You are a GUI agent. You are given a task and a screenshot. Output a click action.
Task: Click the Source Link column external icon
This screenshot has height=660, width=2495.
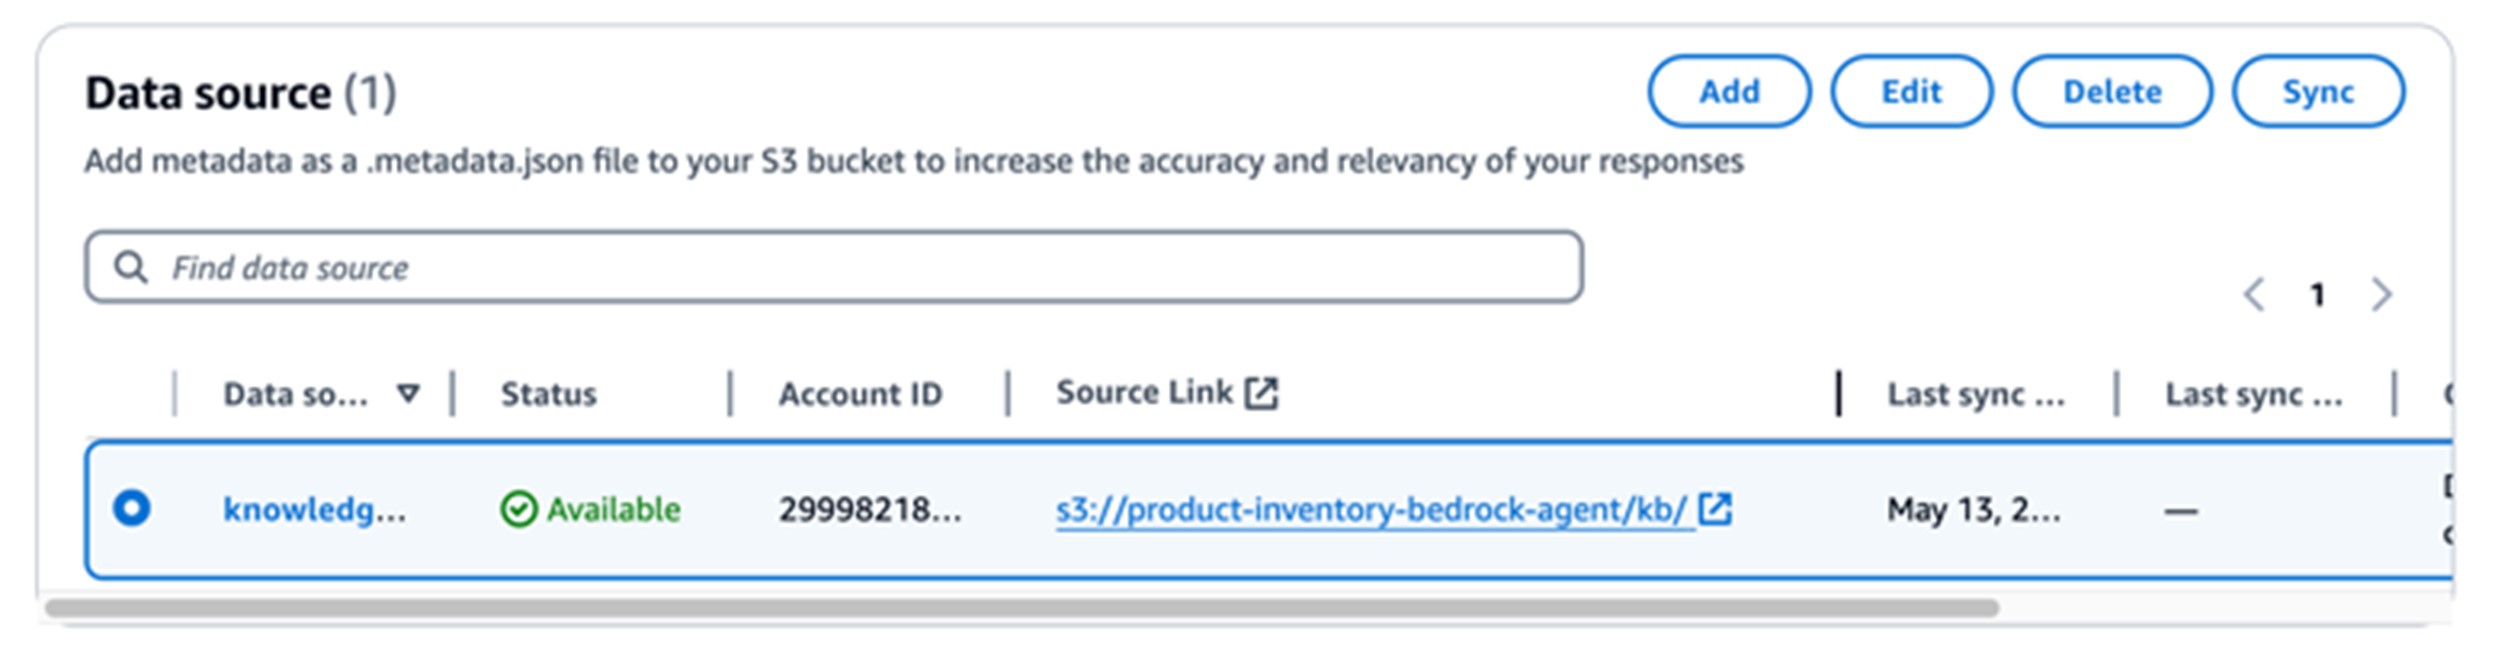tap(1261, 393)
